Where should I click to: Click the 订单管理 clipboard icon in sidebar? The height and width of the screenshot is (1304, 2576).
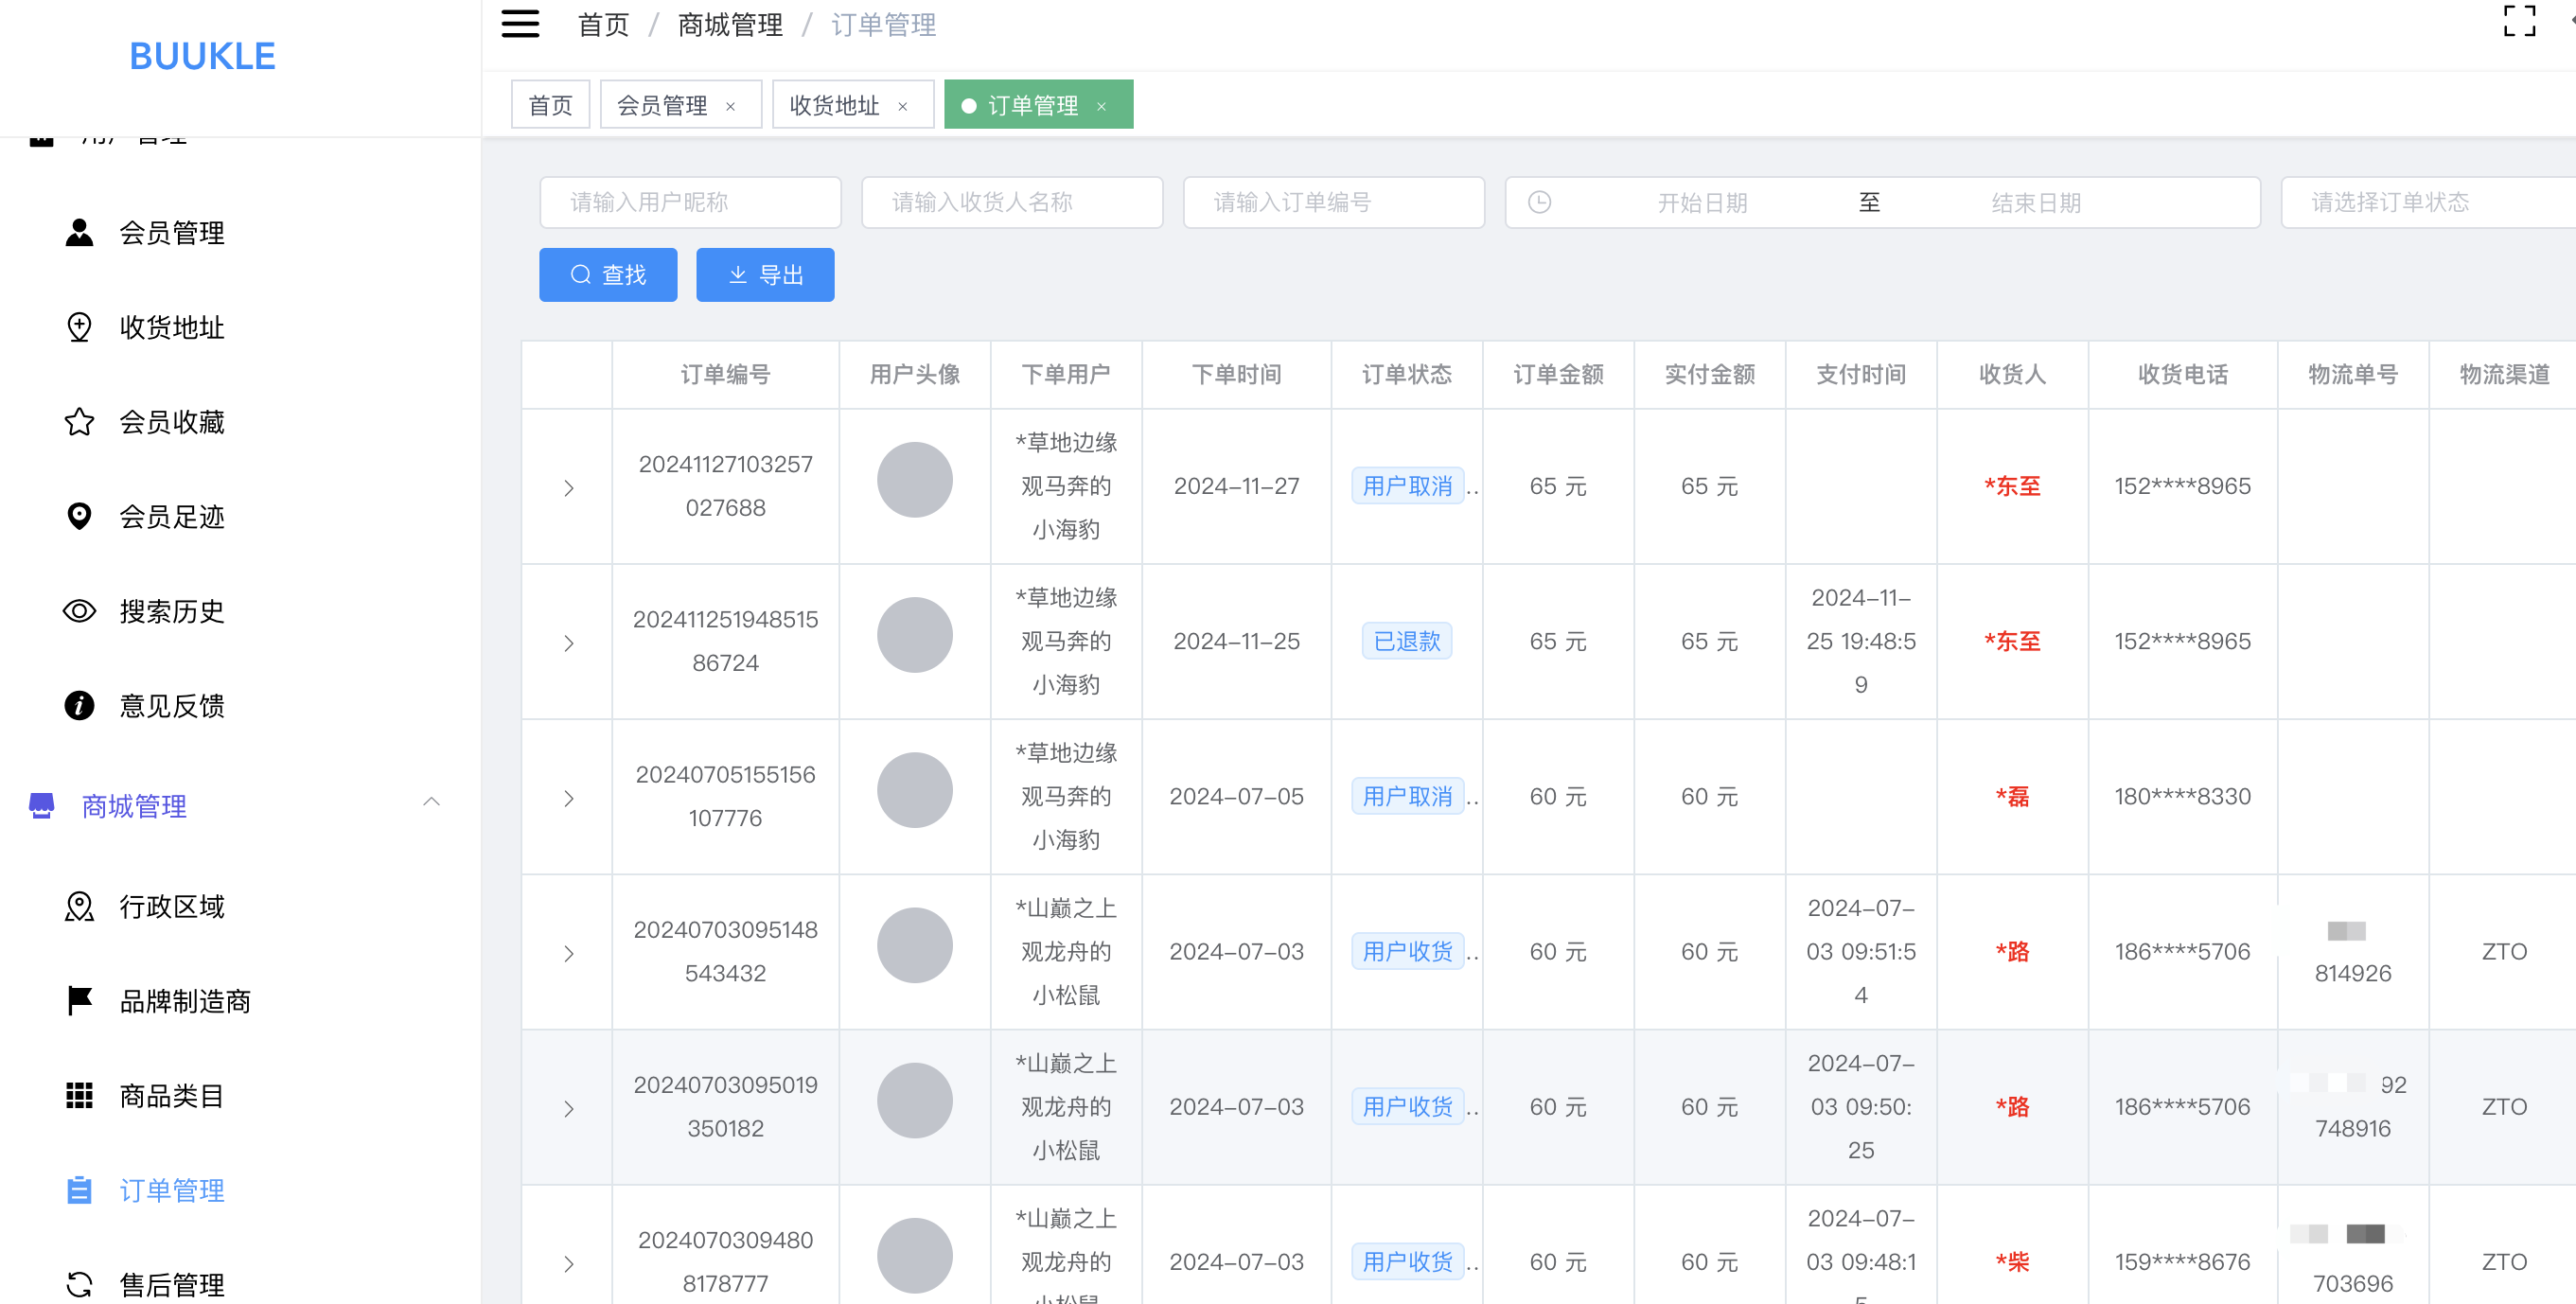click(x=79, y=1190)
